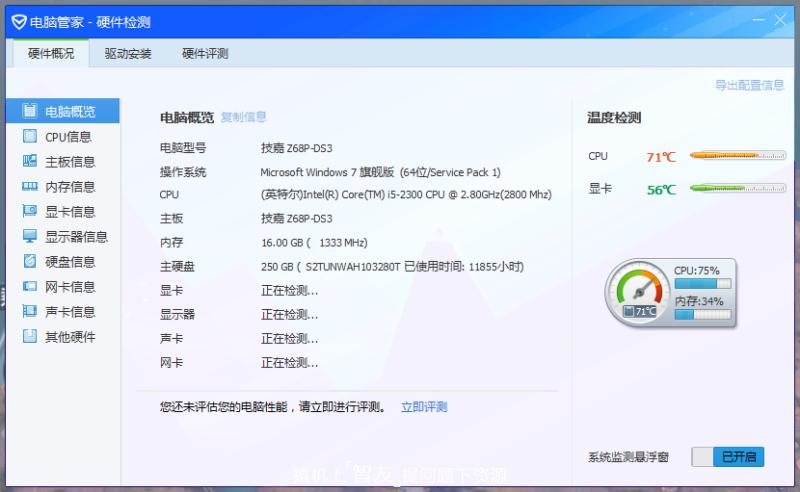Select 声卡信息 label in the sidebar
The width and height of the screenshot is (800, 492).
click(70, 312)
